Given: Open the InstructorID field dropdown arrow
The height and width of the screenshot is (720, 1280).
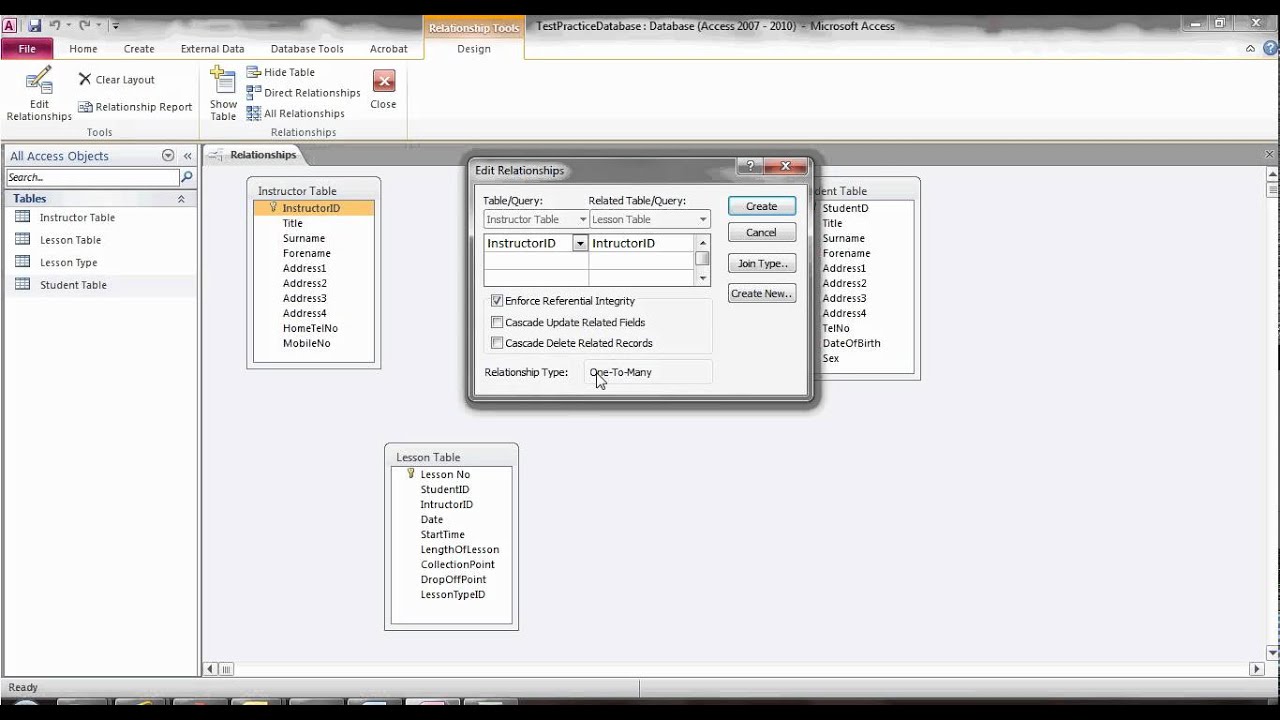Looking at the screenshot, I should click(580, 243).
